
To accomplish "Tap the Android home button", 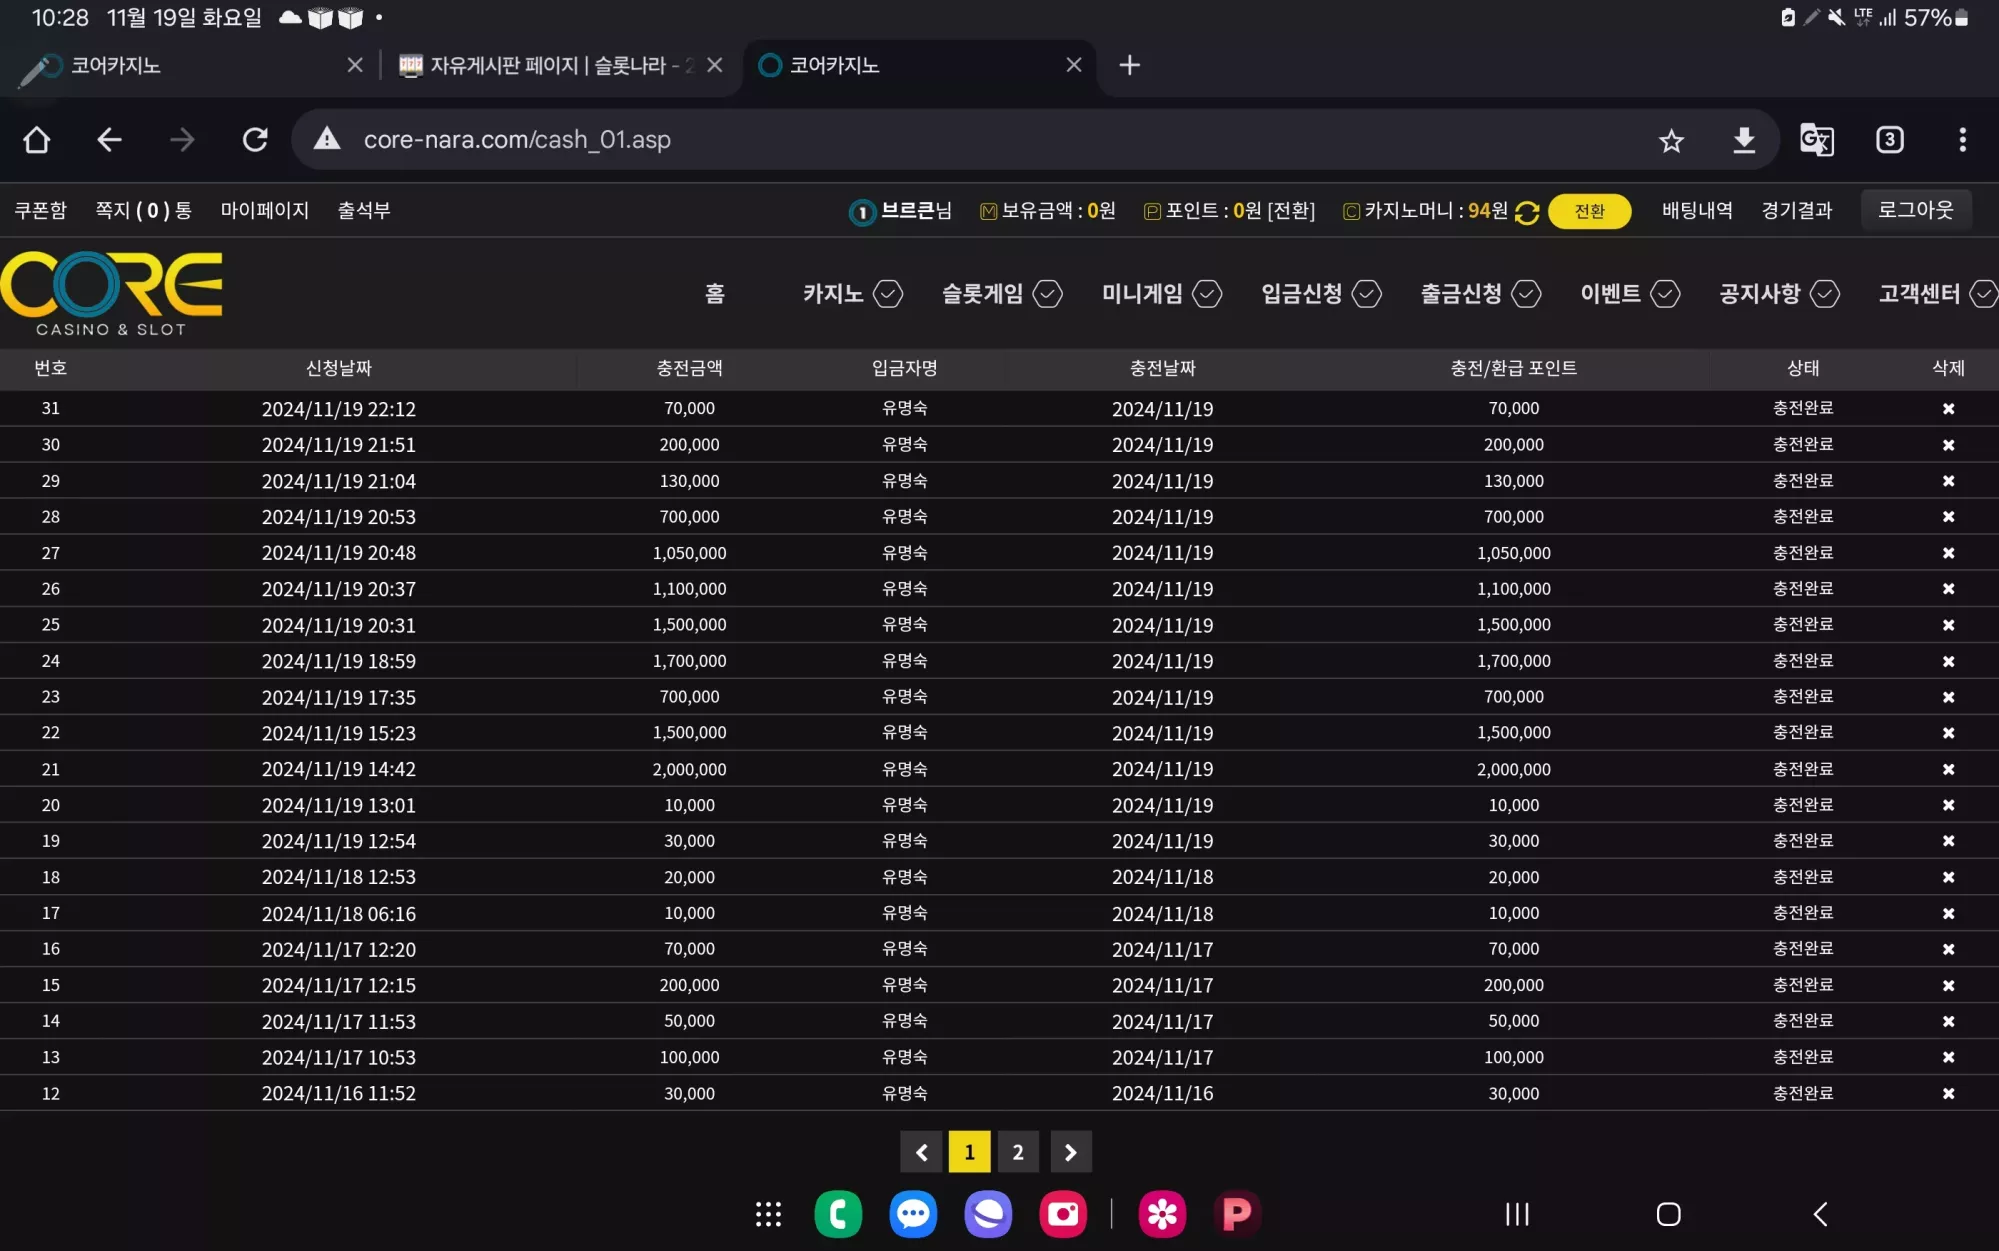I will pos(1668,1214).
